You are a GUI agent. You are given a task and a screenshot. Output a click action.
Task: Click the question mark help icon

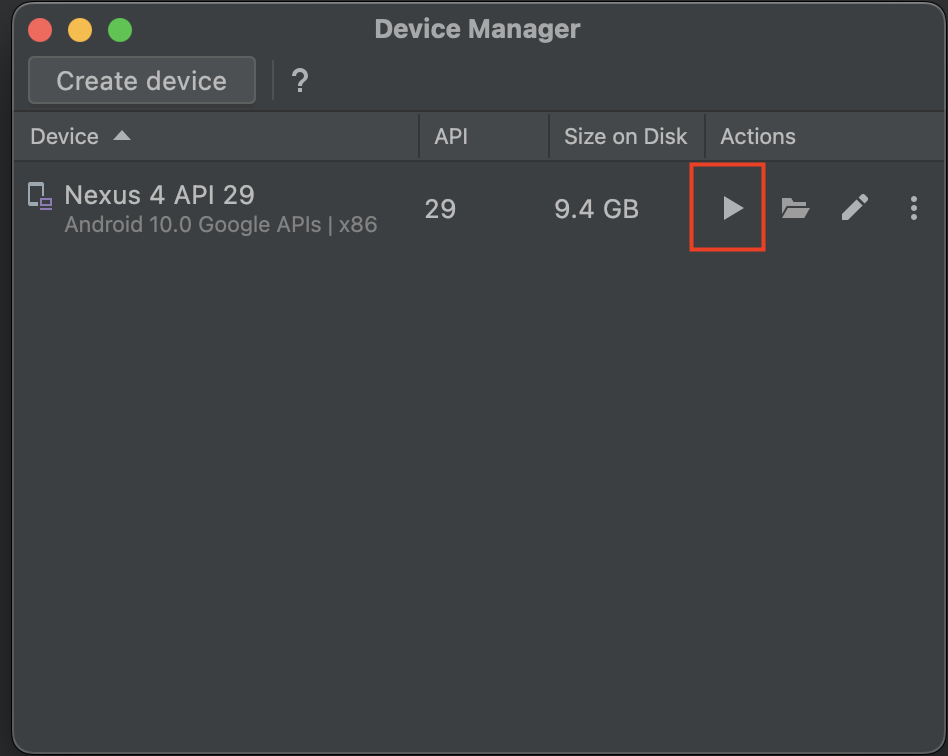[x=299, y=81]
